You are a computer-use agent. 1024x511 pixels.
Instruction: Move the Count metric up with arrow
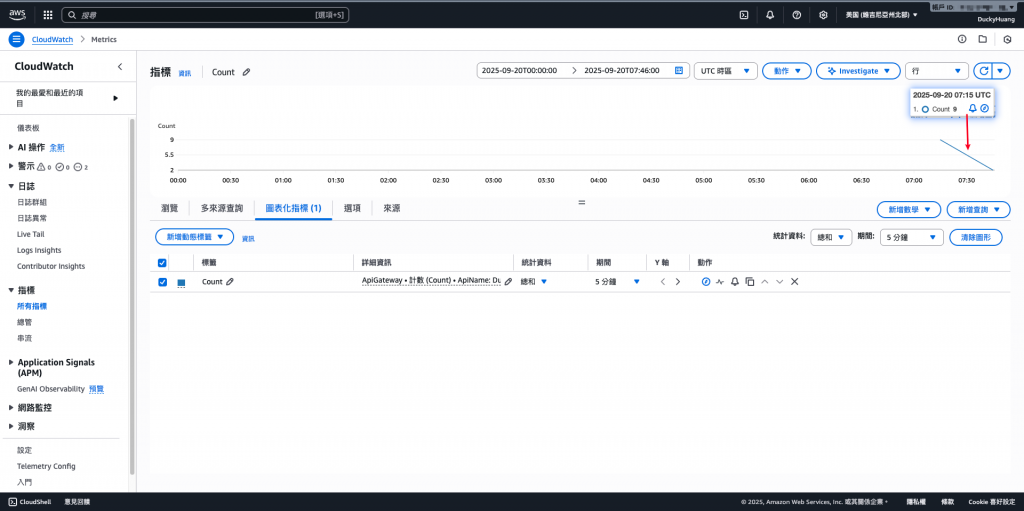tap(765, 282)
